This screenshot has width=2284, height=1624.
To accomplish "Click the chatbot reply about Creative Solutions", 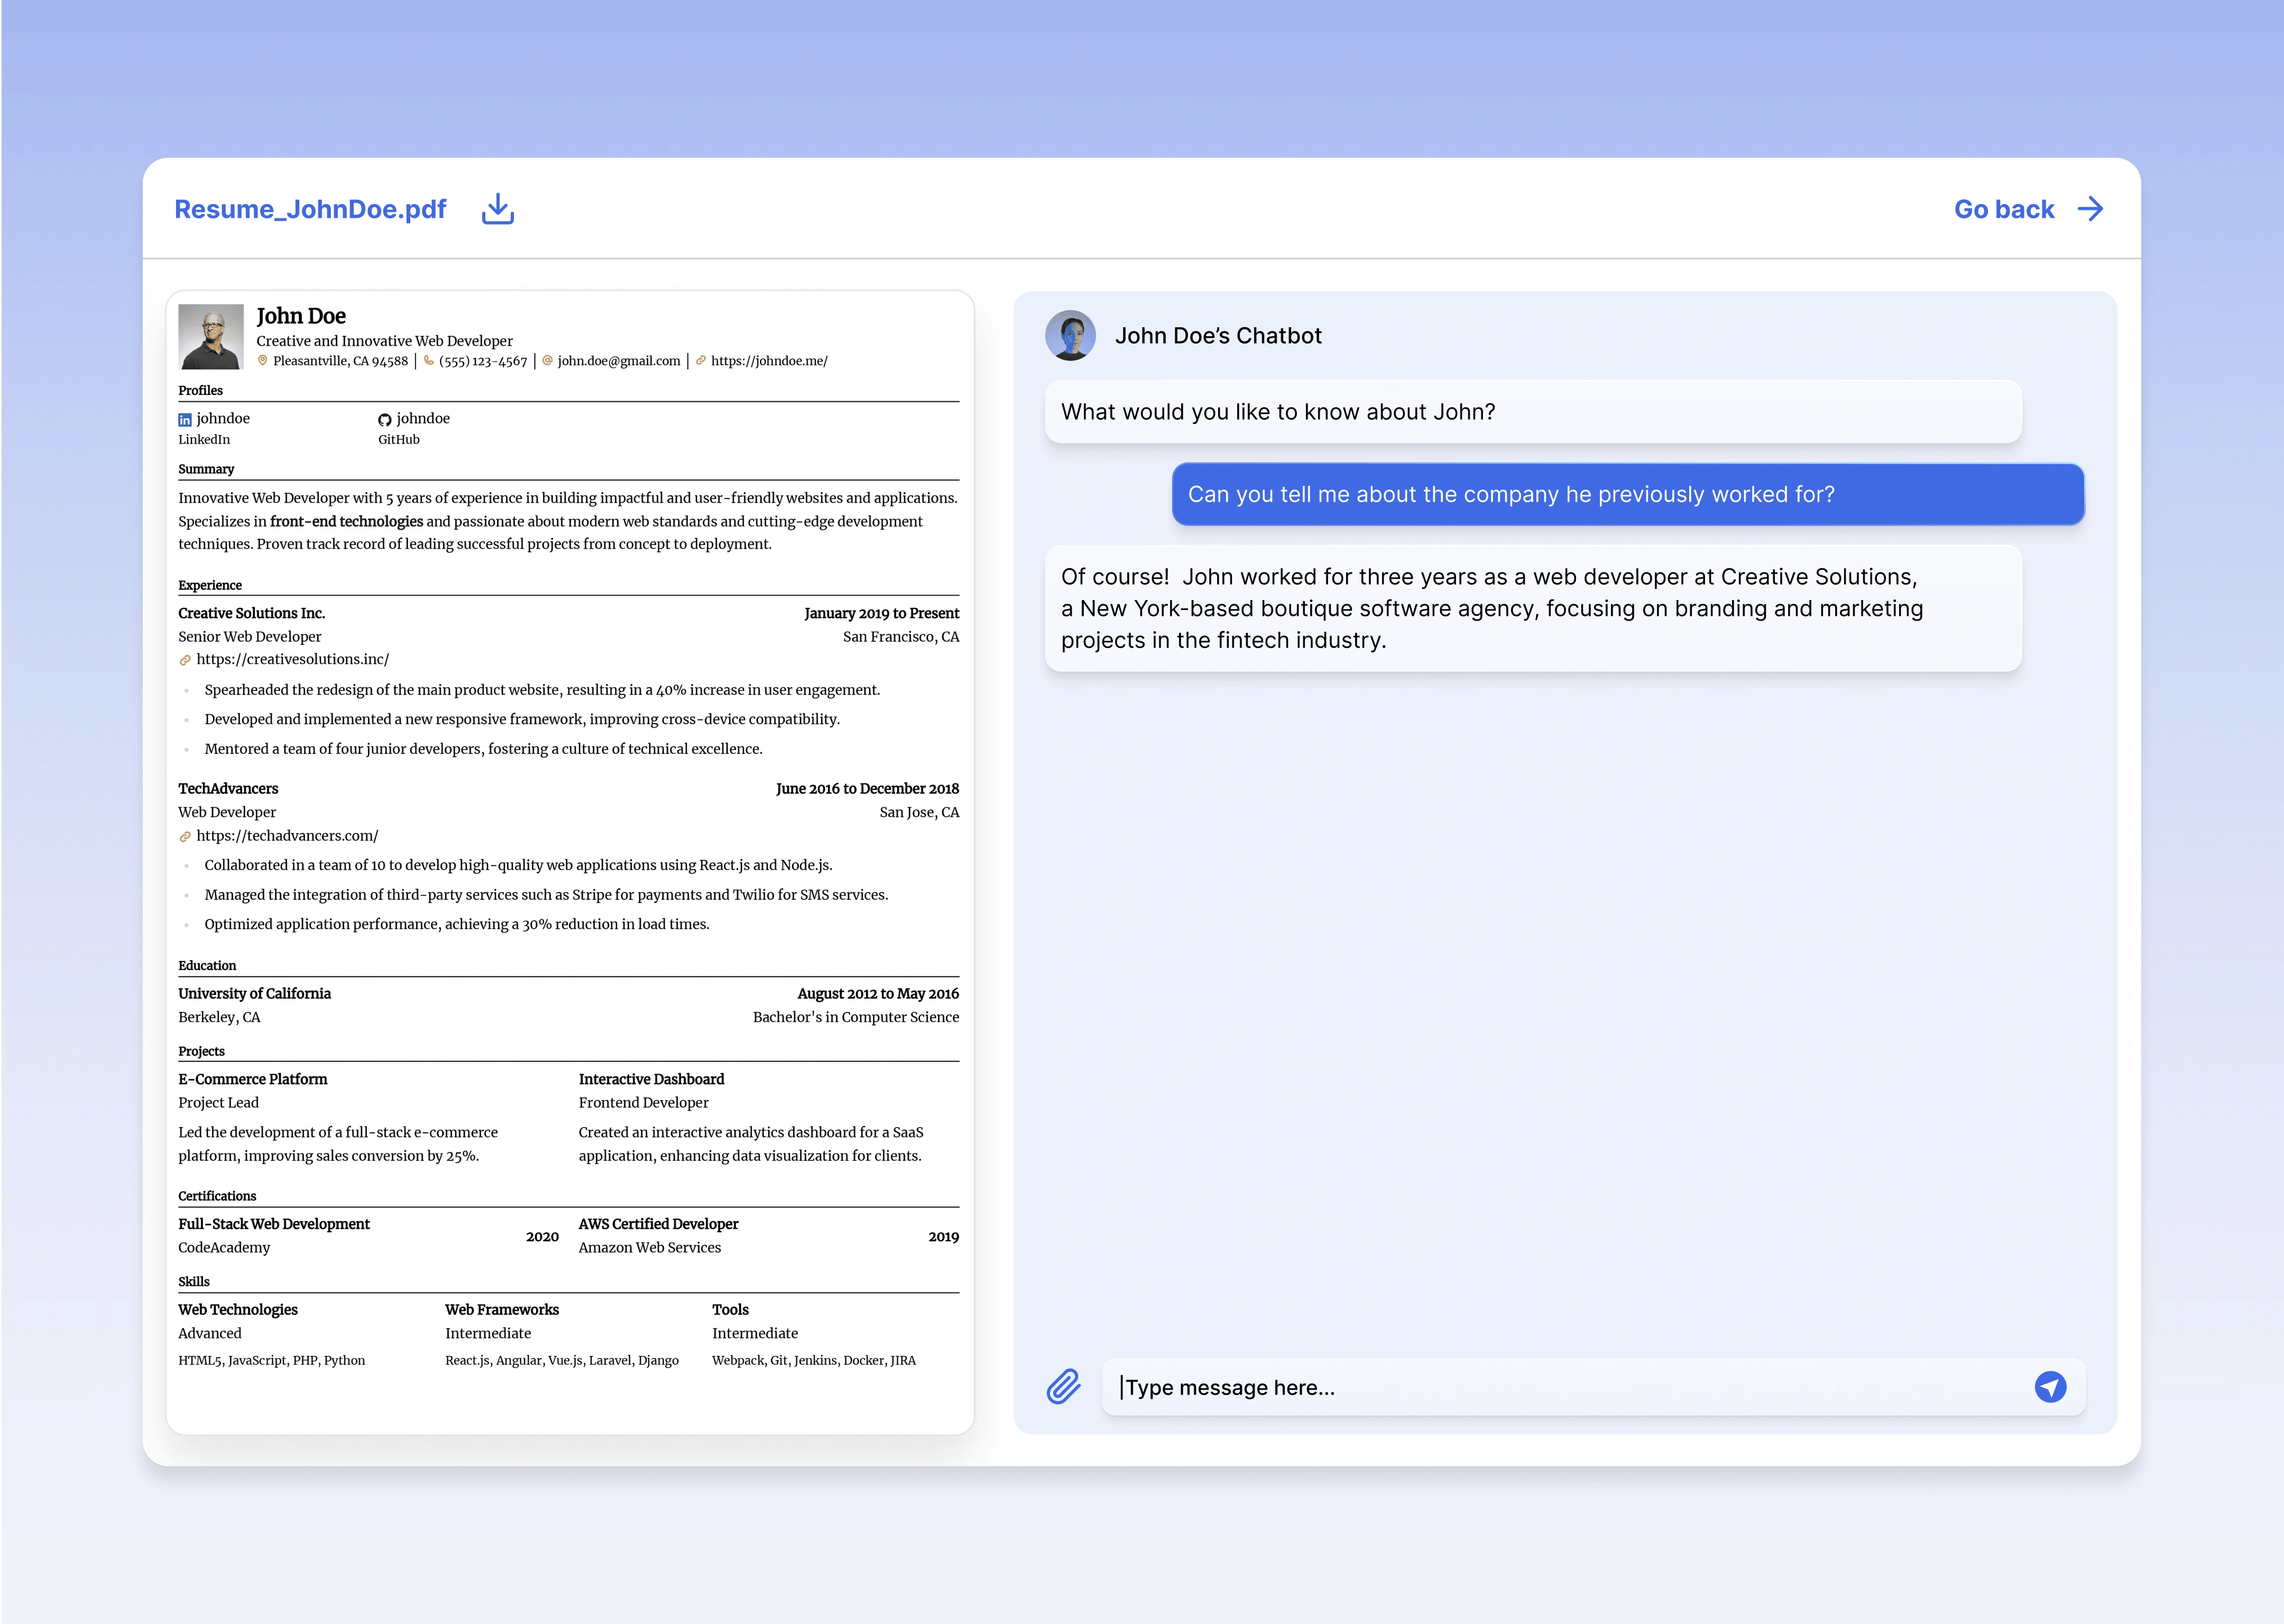I will tap(1533, 608).
